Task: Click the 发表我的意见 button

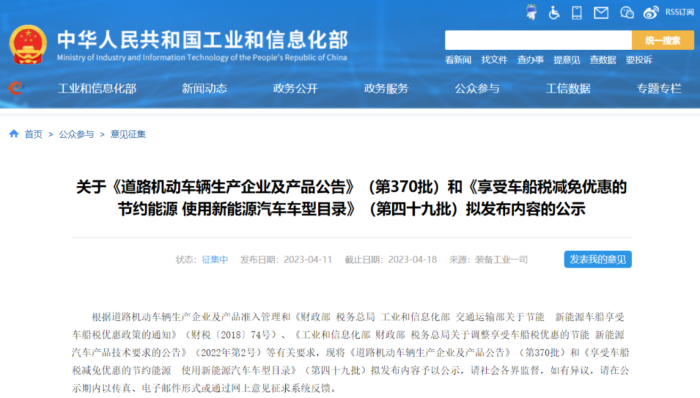Action: point(598,259)
